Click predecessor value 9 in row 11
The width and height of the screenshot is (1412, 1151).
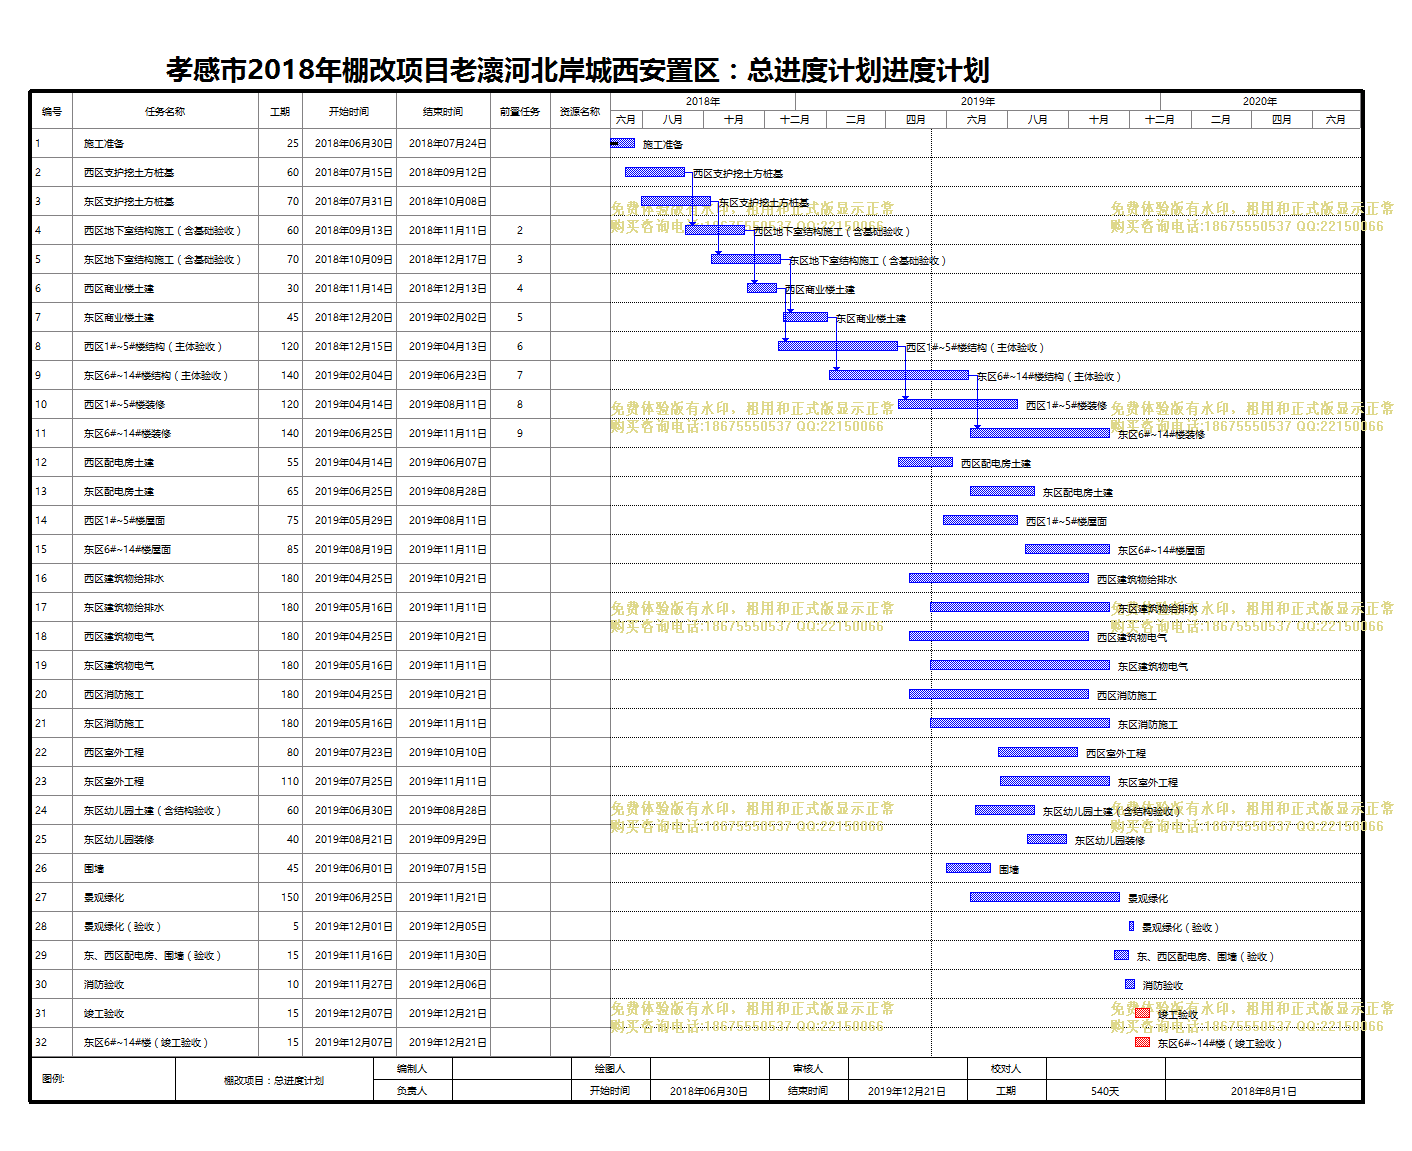pos(520,434)
